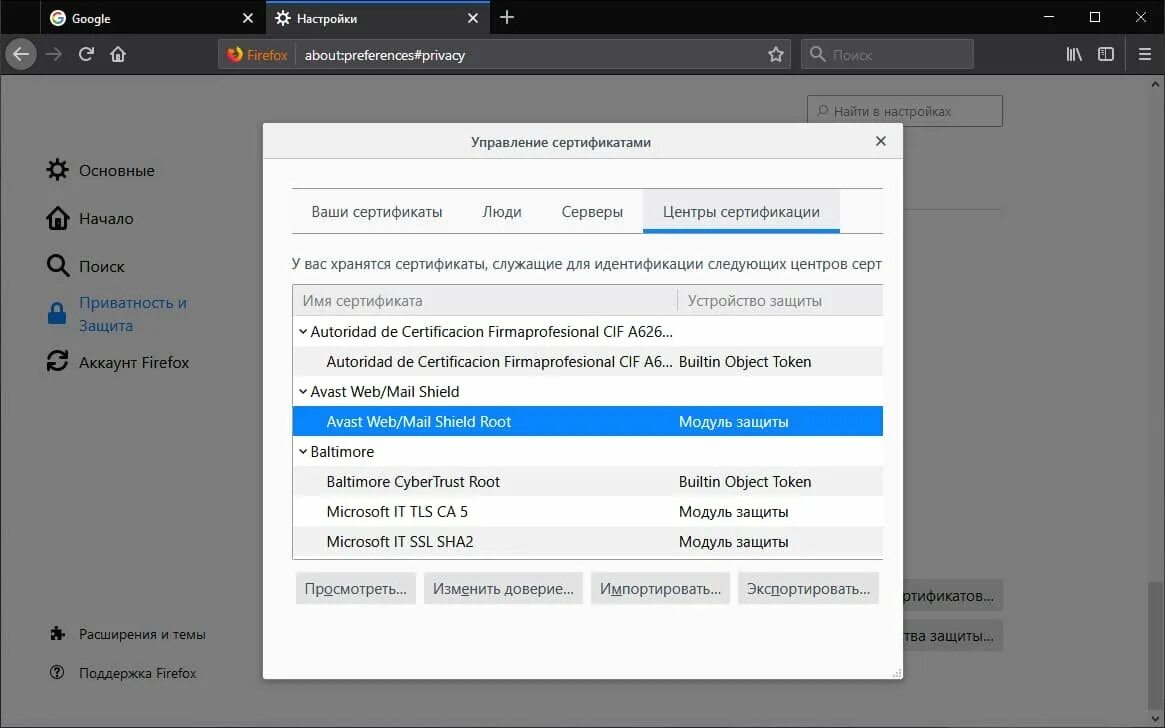Switch to Люди tab
The width and height of the screenshot is (1165, 728).
coord(502,212)
